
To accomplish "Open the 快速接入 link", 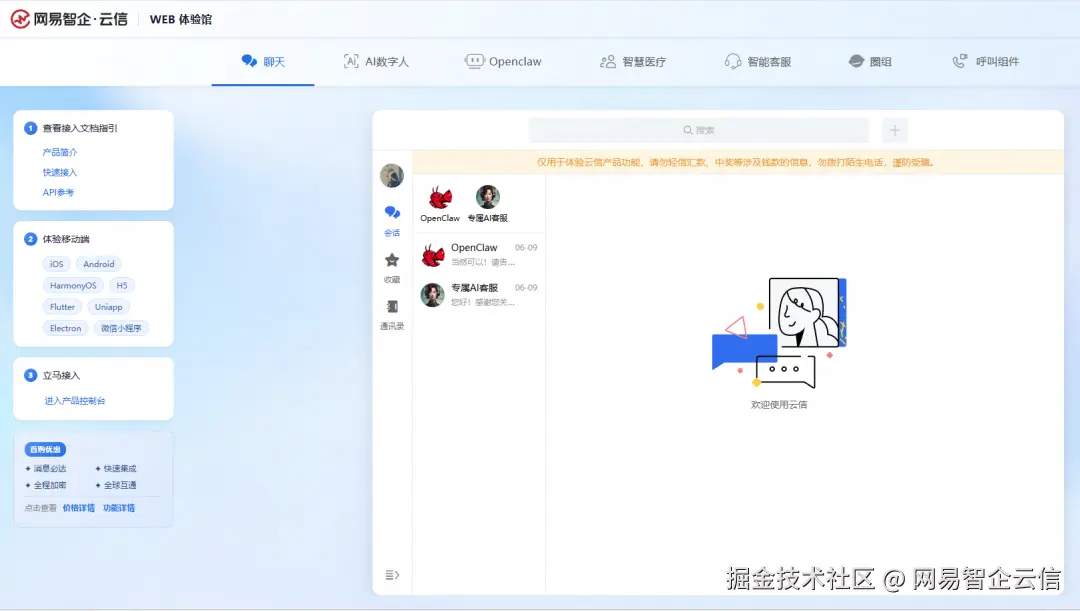I will tap(60, 172).
